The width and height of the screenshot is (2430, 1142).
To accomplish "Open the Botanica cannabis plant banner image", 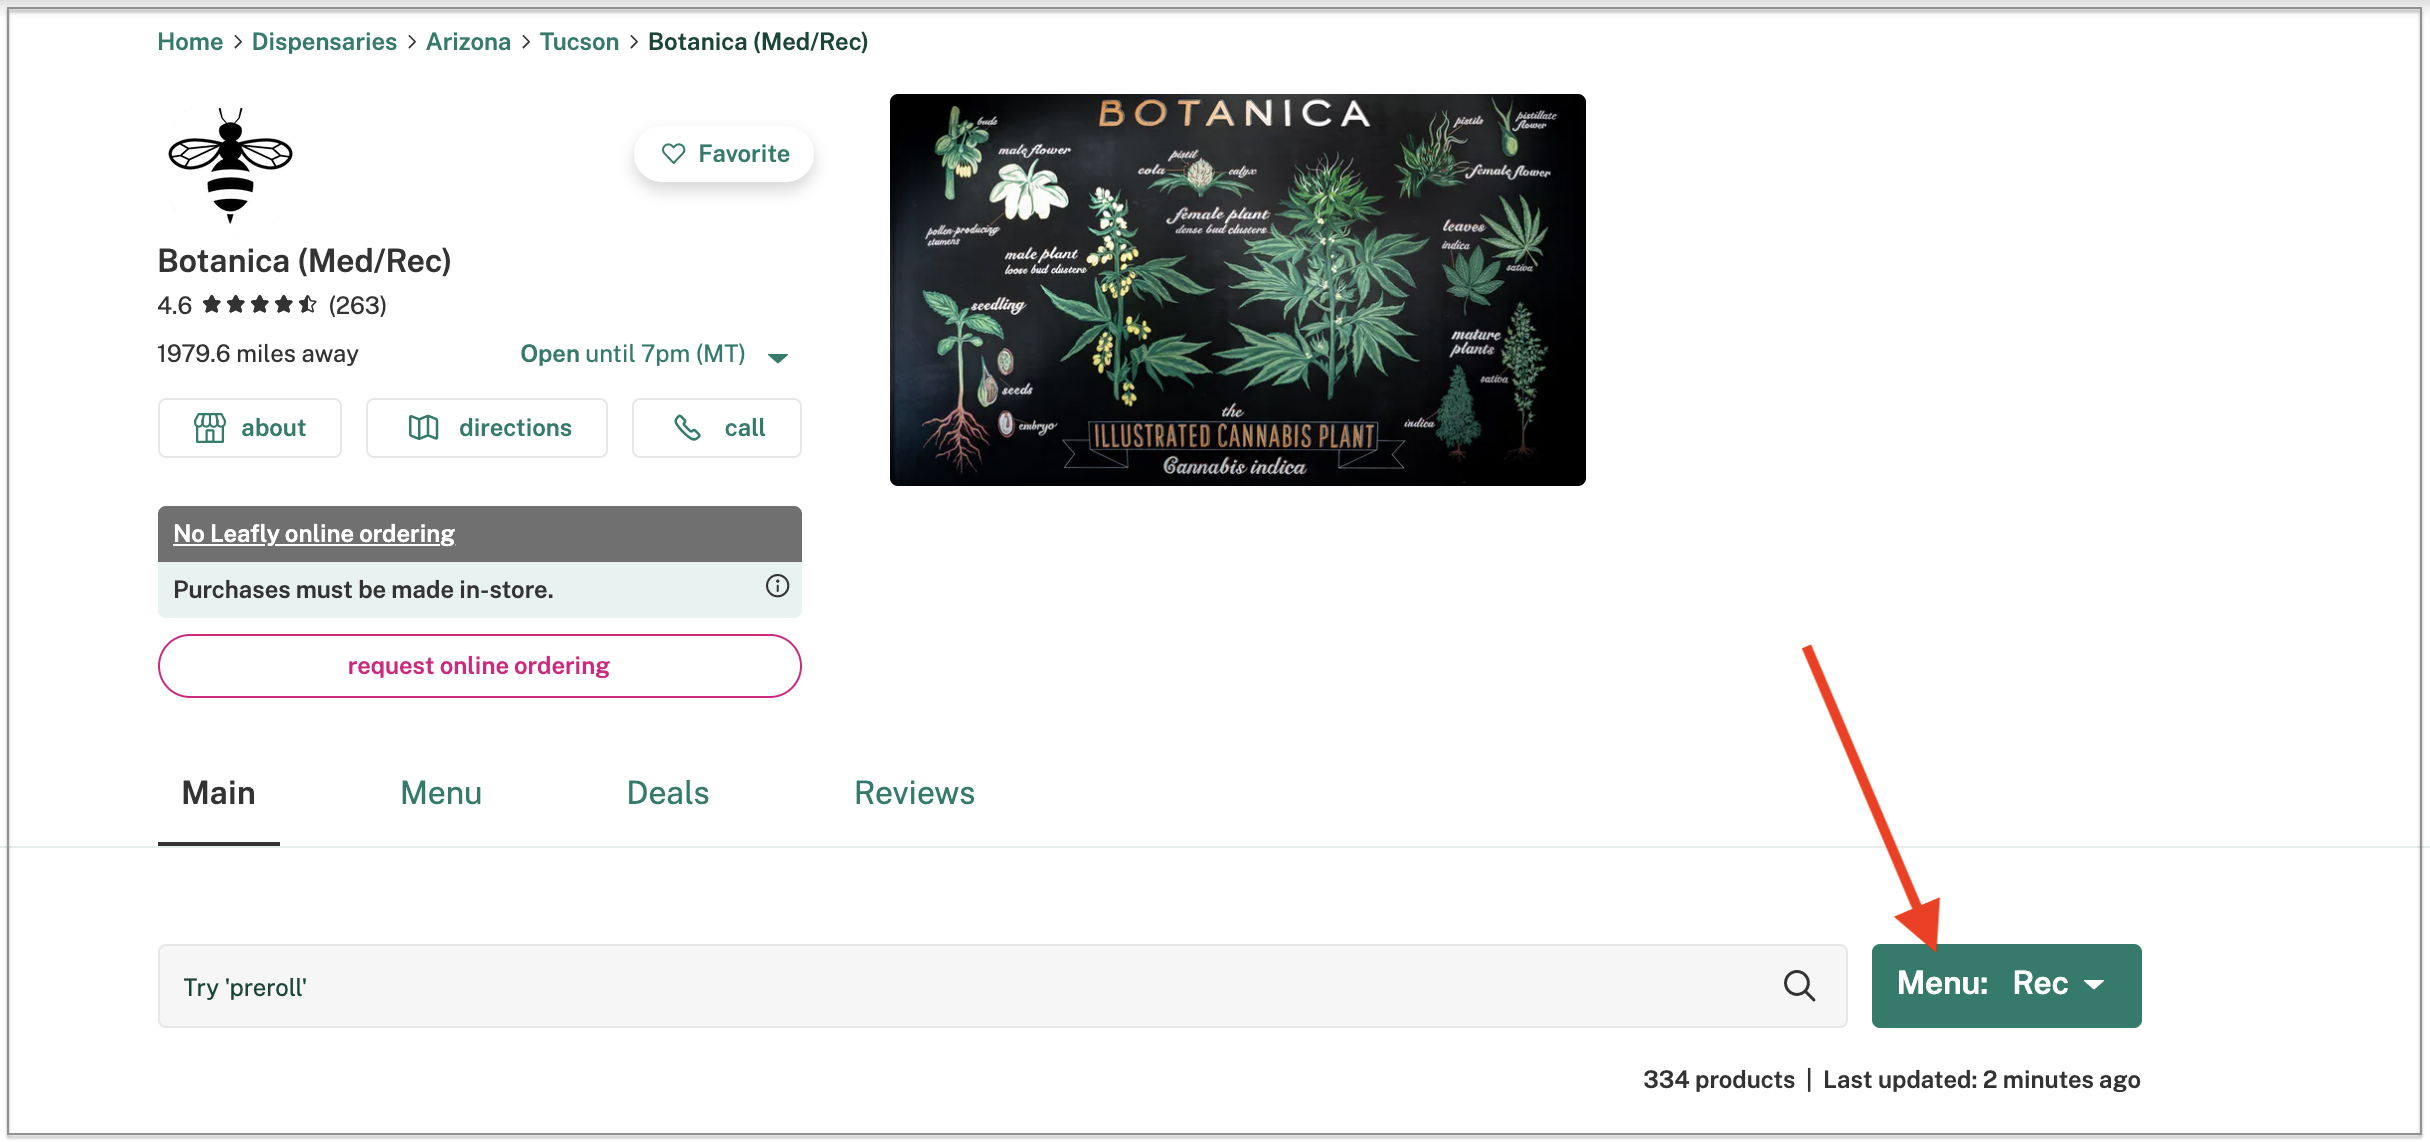I will pyautogui.click(x=1238, y=290).
